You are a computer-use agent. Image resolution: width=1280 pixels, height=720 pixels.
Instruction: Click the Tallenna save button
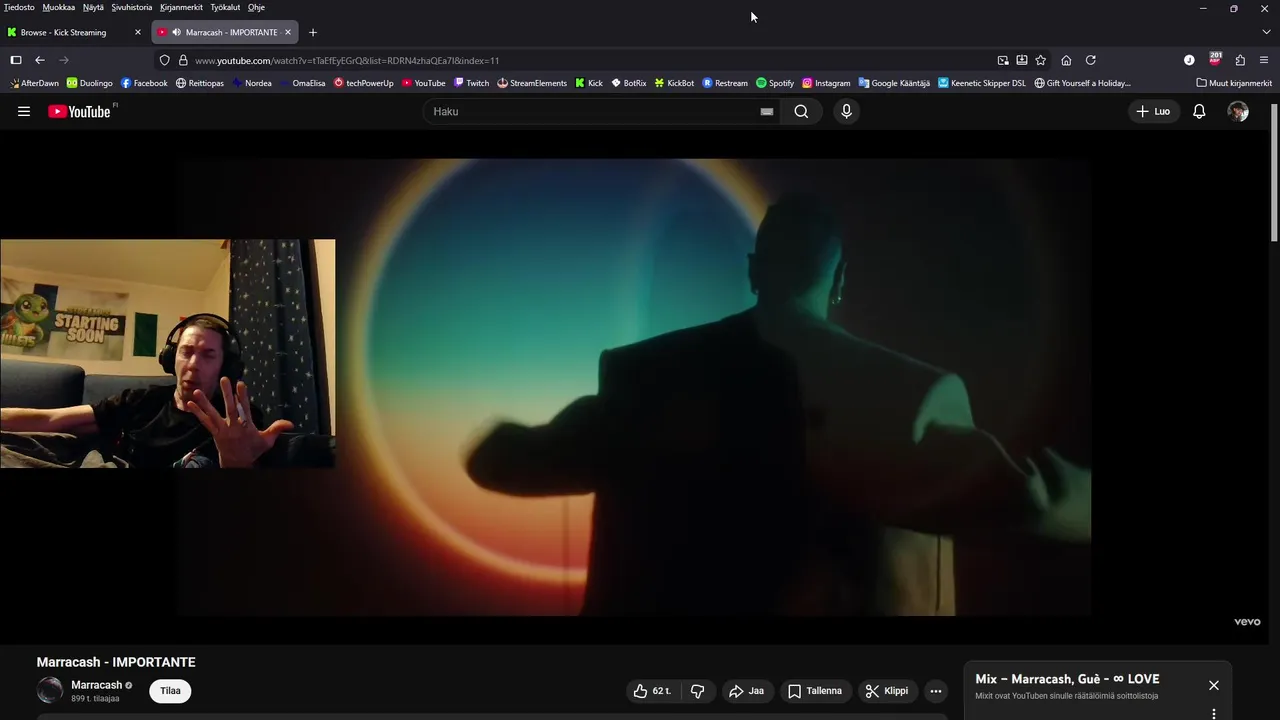pos(815,691)
